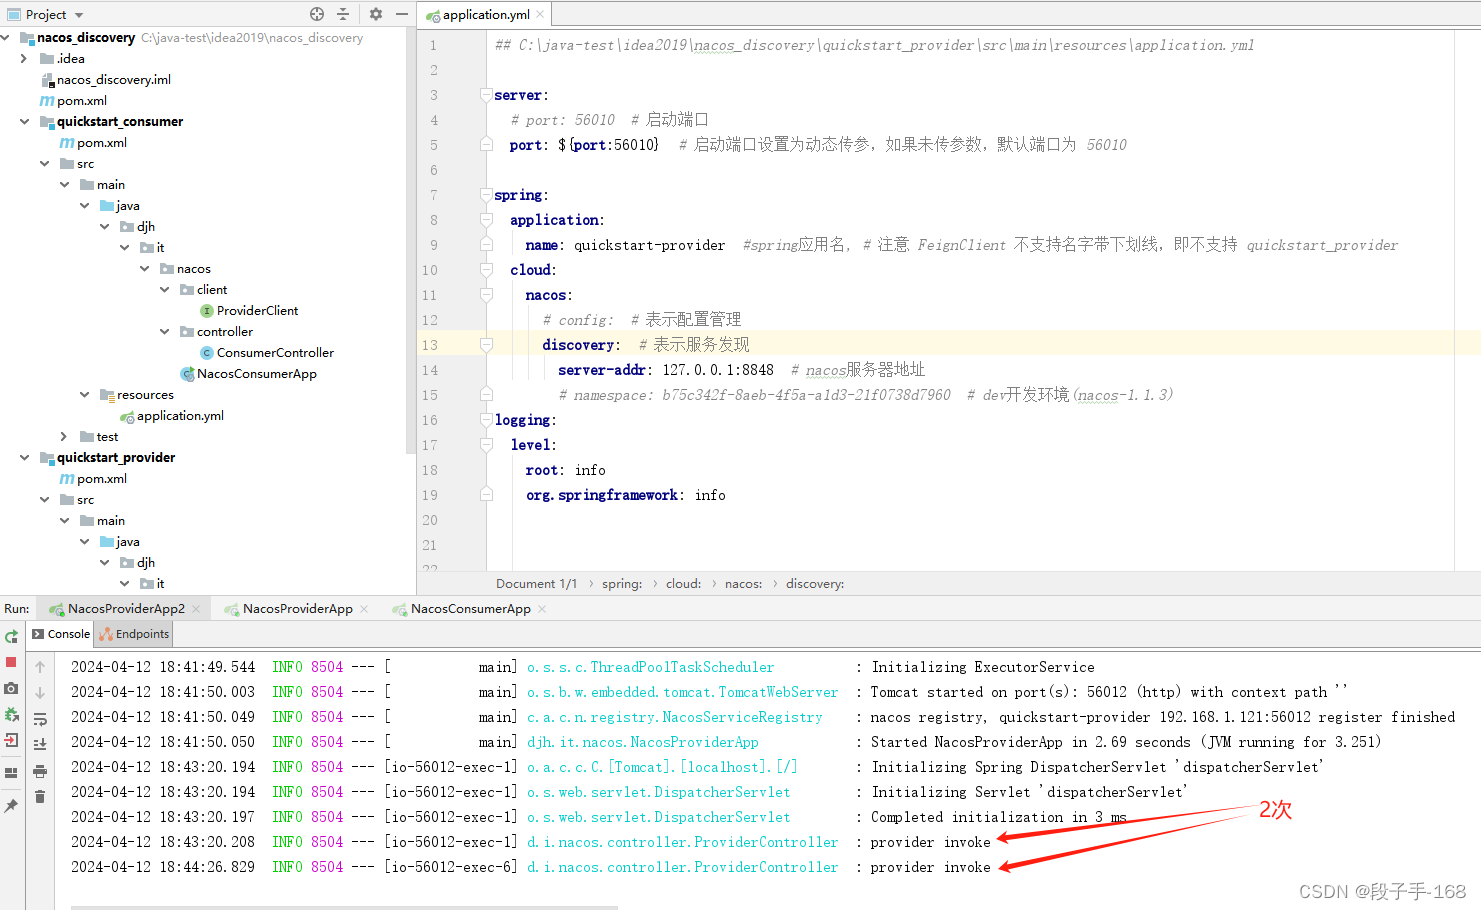This screenshot has width=1481, height=910.
Task: Open the root pom.xml under nacos_discovery
Action: pos(81,101)
